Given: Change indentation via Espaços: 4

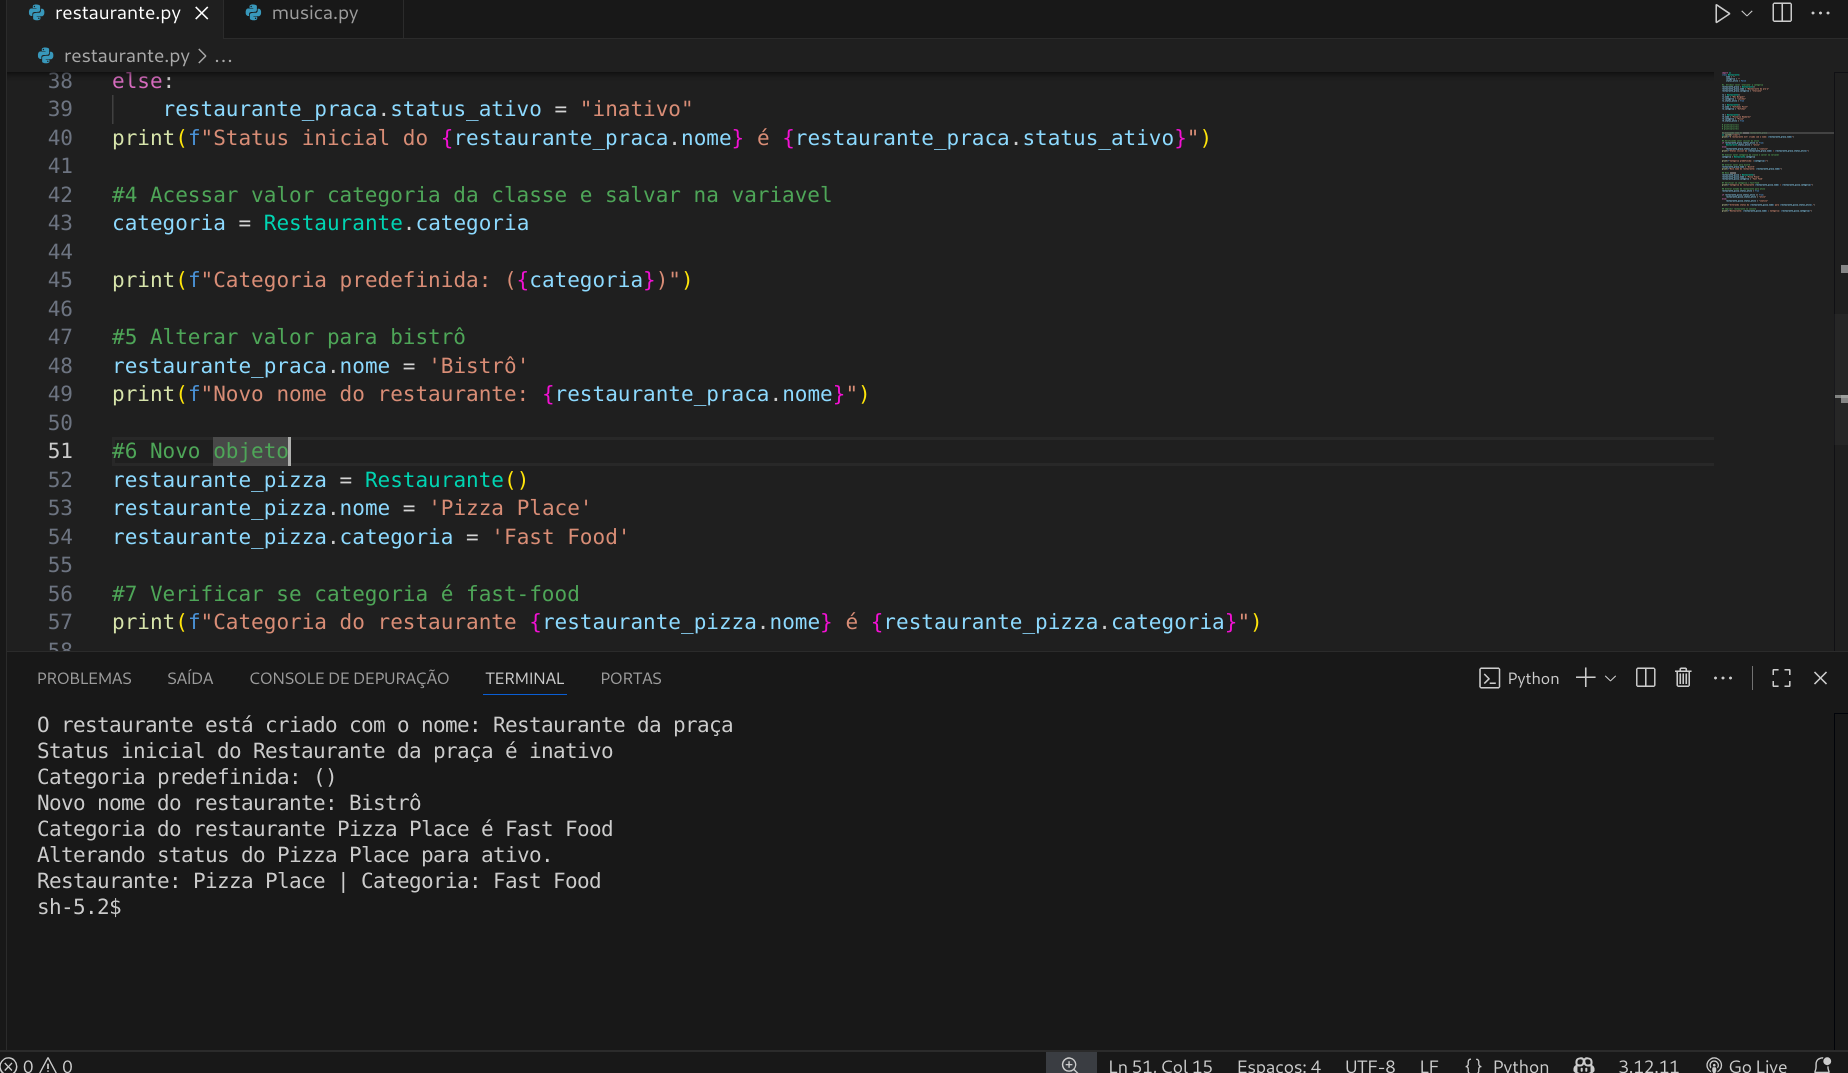Looking at the screenshot, I should (x=1278, y=1065).
